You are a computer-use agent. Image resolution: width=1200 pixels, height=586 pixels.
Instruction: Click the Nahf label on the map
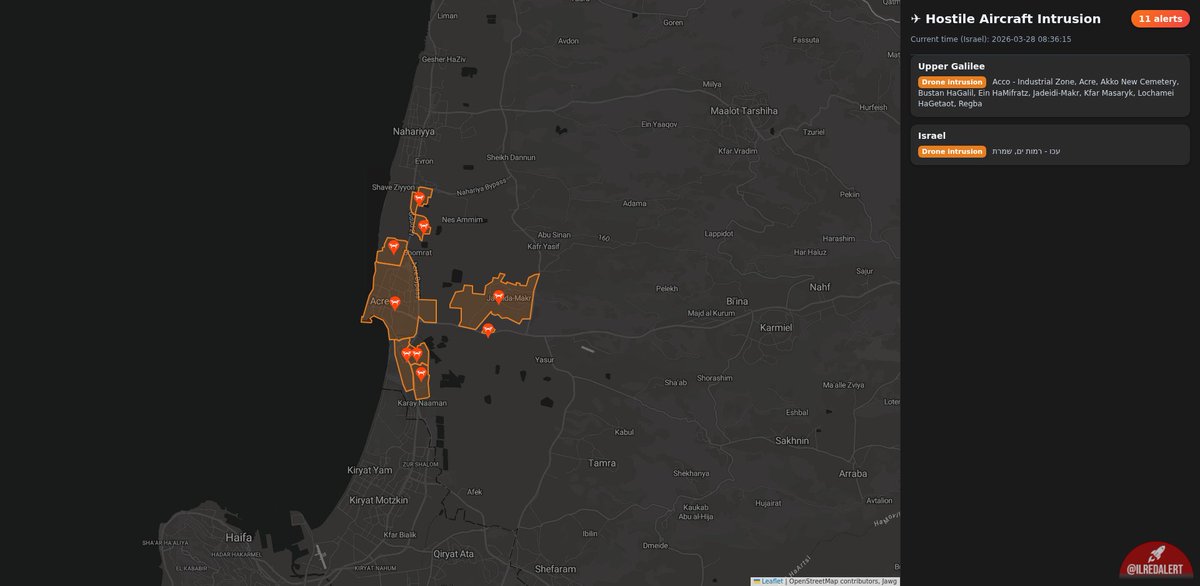pyautogui.click(x=820, y=287)
